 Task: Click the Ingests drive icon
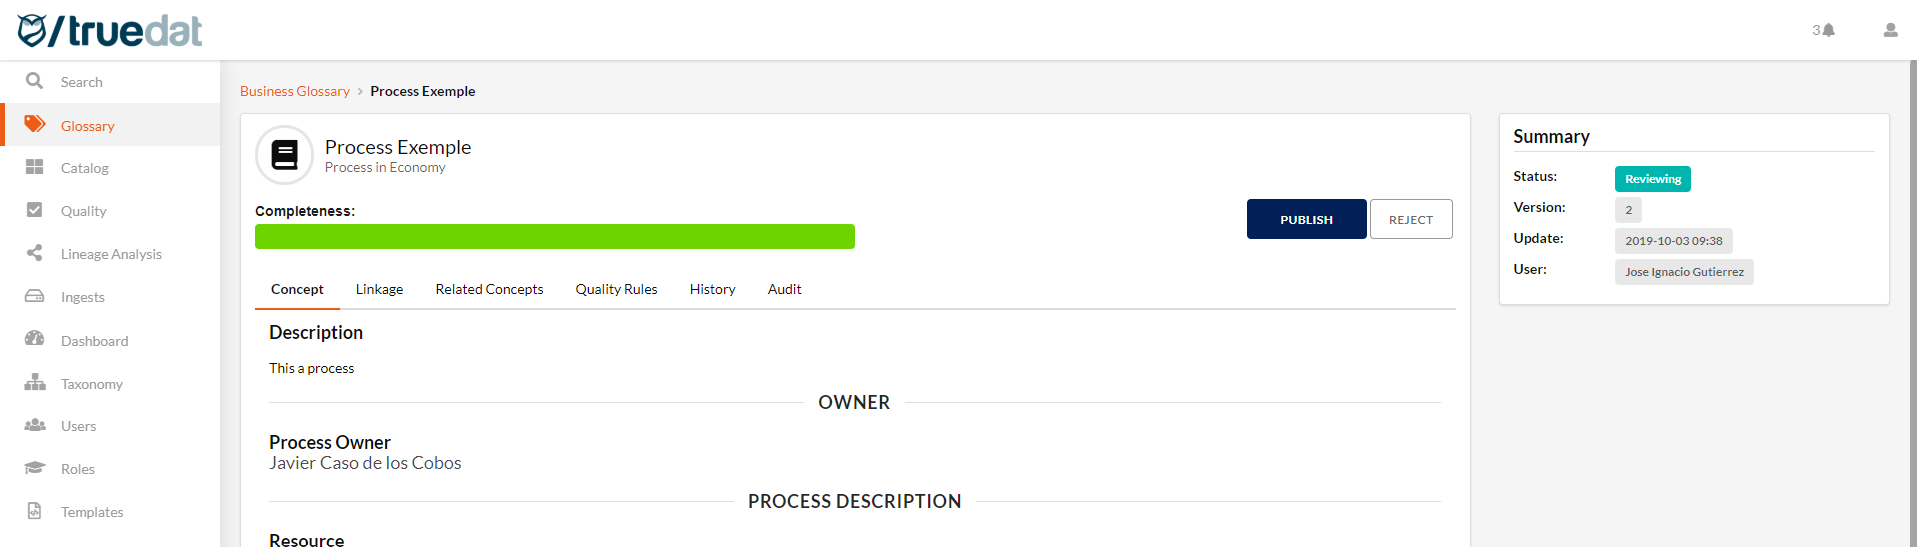pyautogui.click(x=35, y=296)
